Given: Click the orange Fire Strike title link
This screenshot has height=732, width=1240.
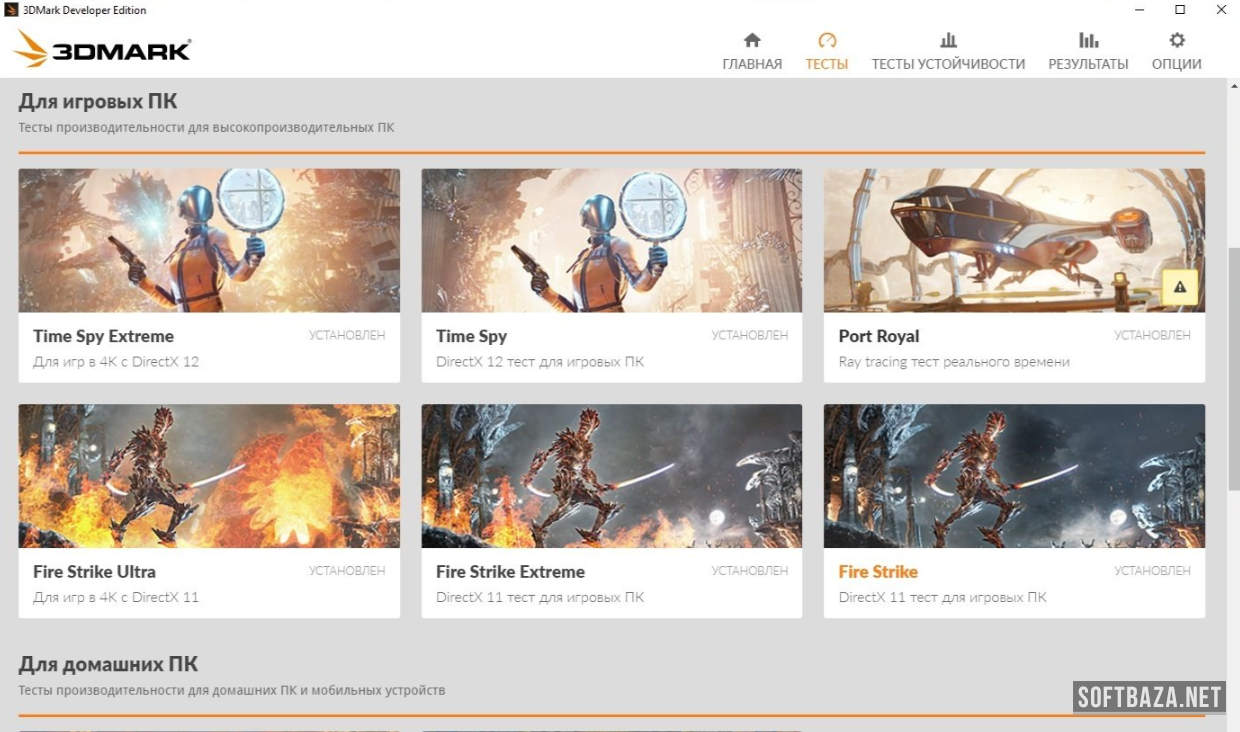Looking at the screenshot, I should 878,572.
